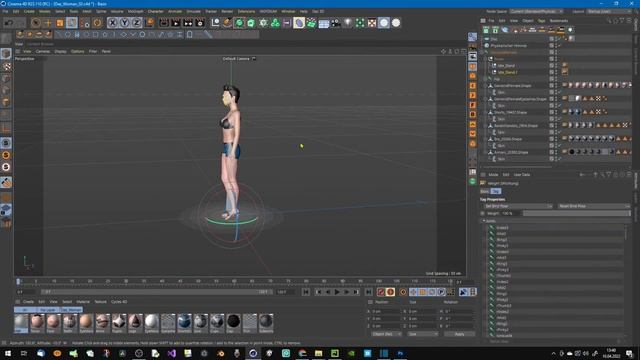Open the Size dropdown in coordinates panel
The width and height of the screenshot is (640, 360).
tap(422, 334)
